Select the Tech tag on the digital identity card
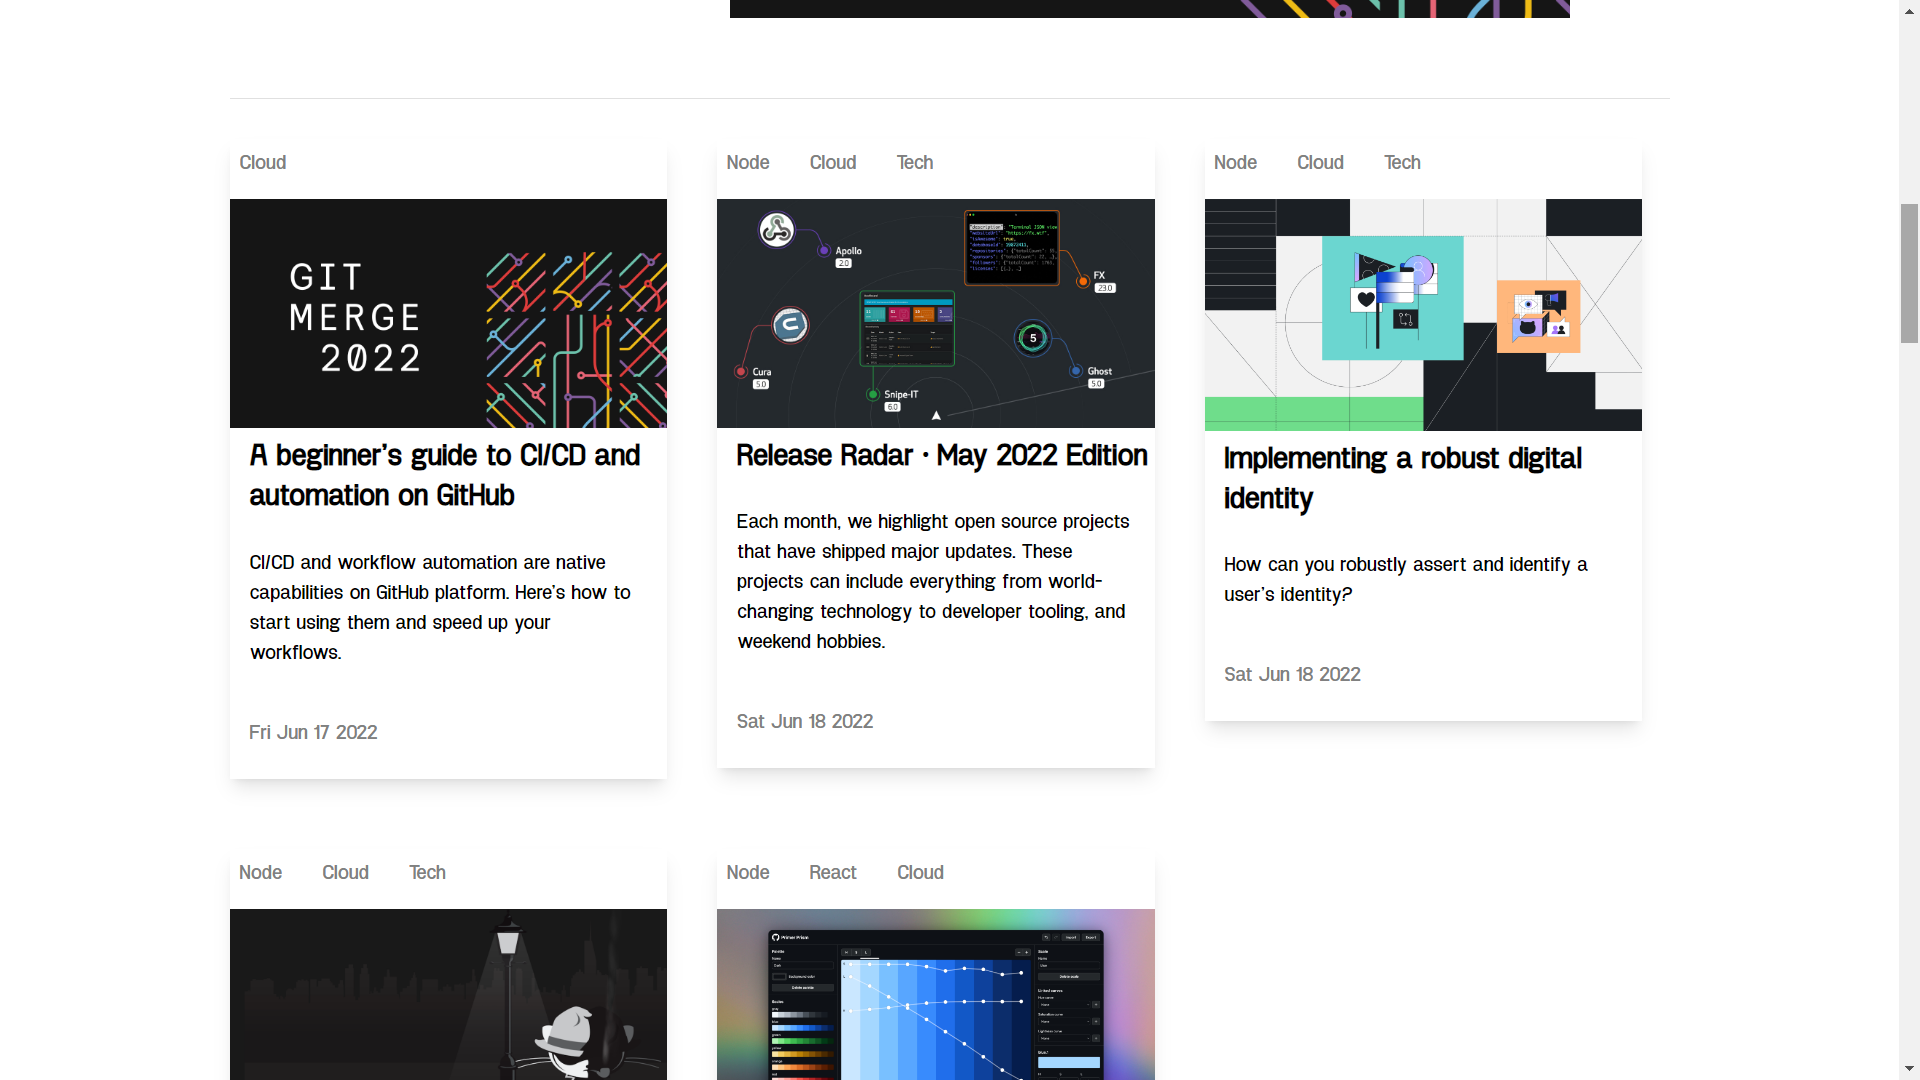Screen dimensions: 1920x1080 pyautogui.click(x=1402, y=163)
